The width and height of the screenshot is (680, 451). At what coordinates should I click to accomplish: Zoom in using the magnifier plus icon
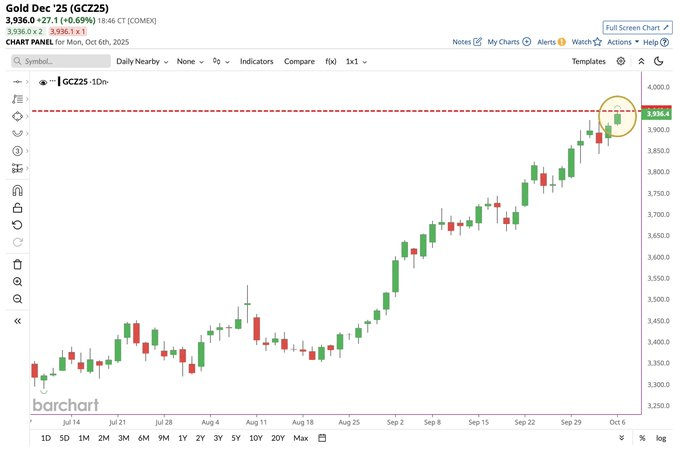(17, 282)
